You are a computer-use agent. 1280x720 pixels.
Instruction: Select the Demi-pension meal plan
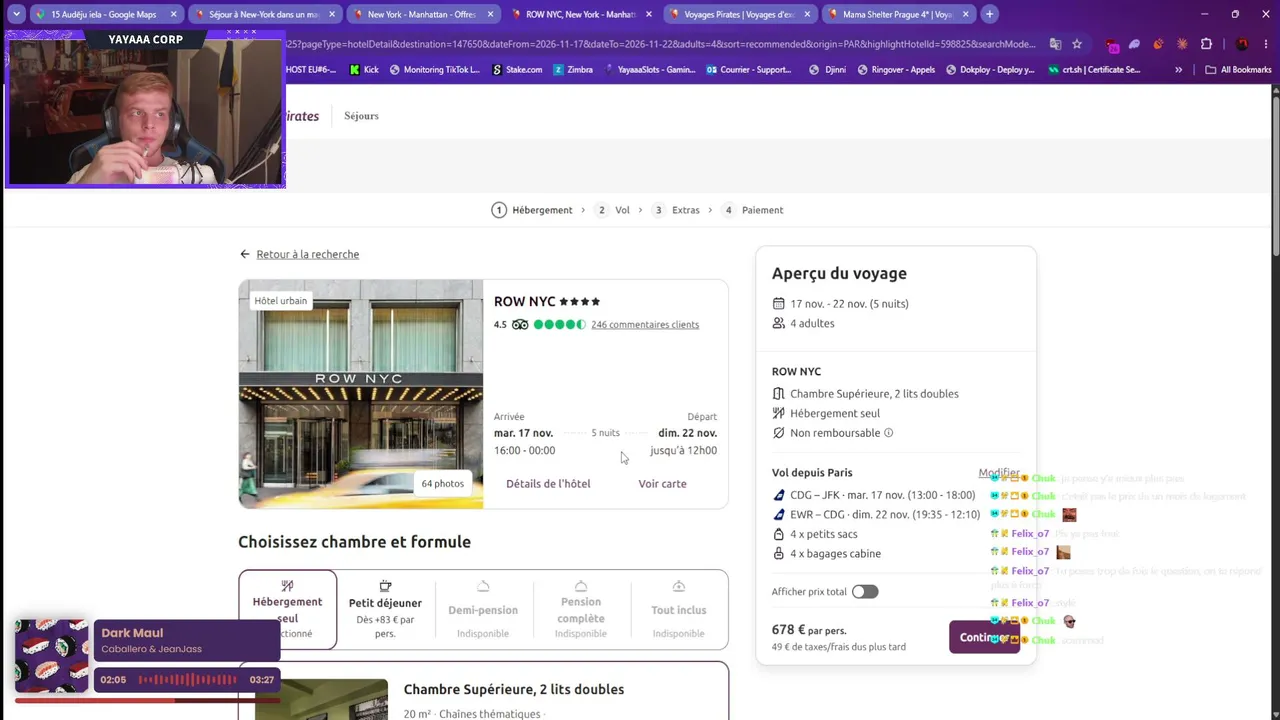[x=483, y=610]
